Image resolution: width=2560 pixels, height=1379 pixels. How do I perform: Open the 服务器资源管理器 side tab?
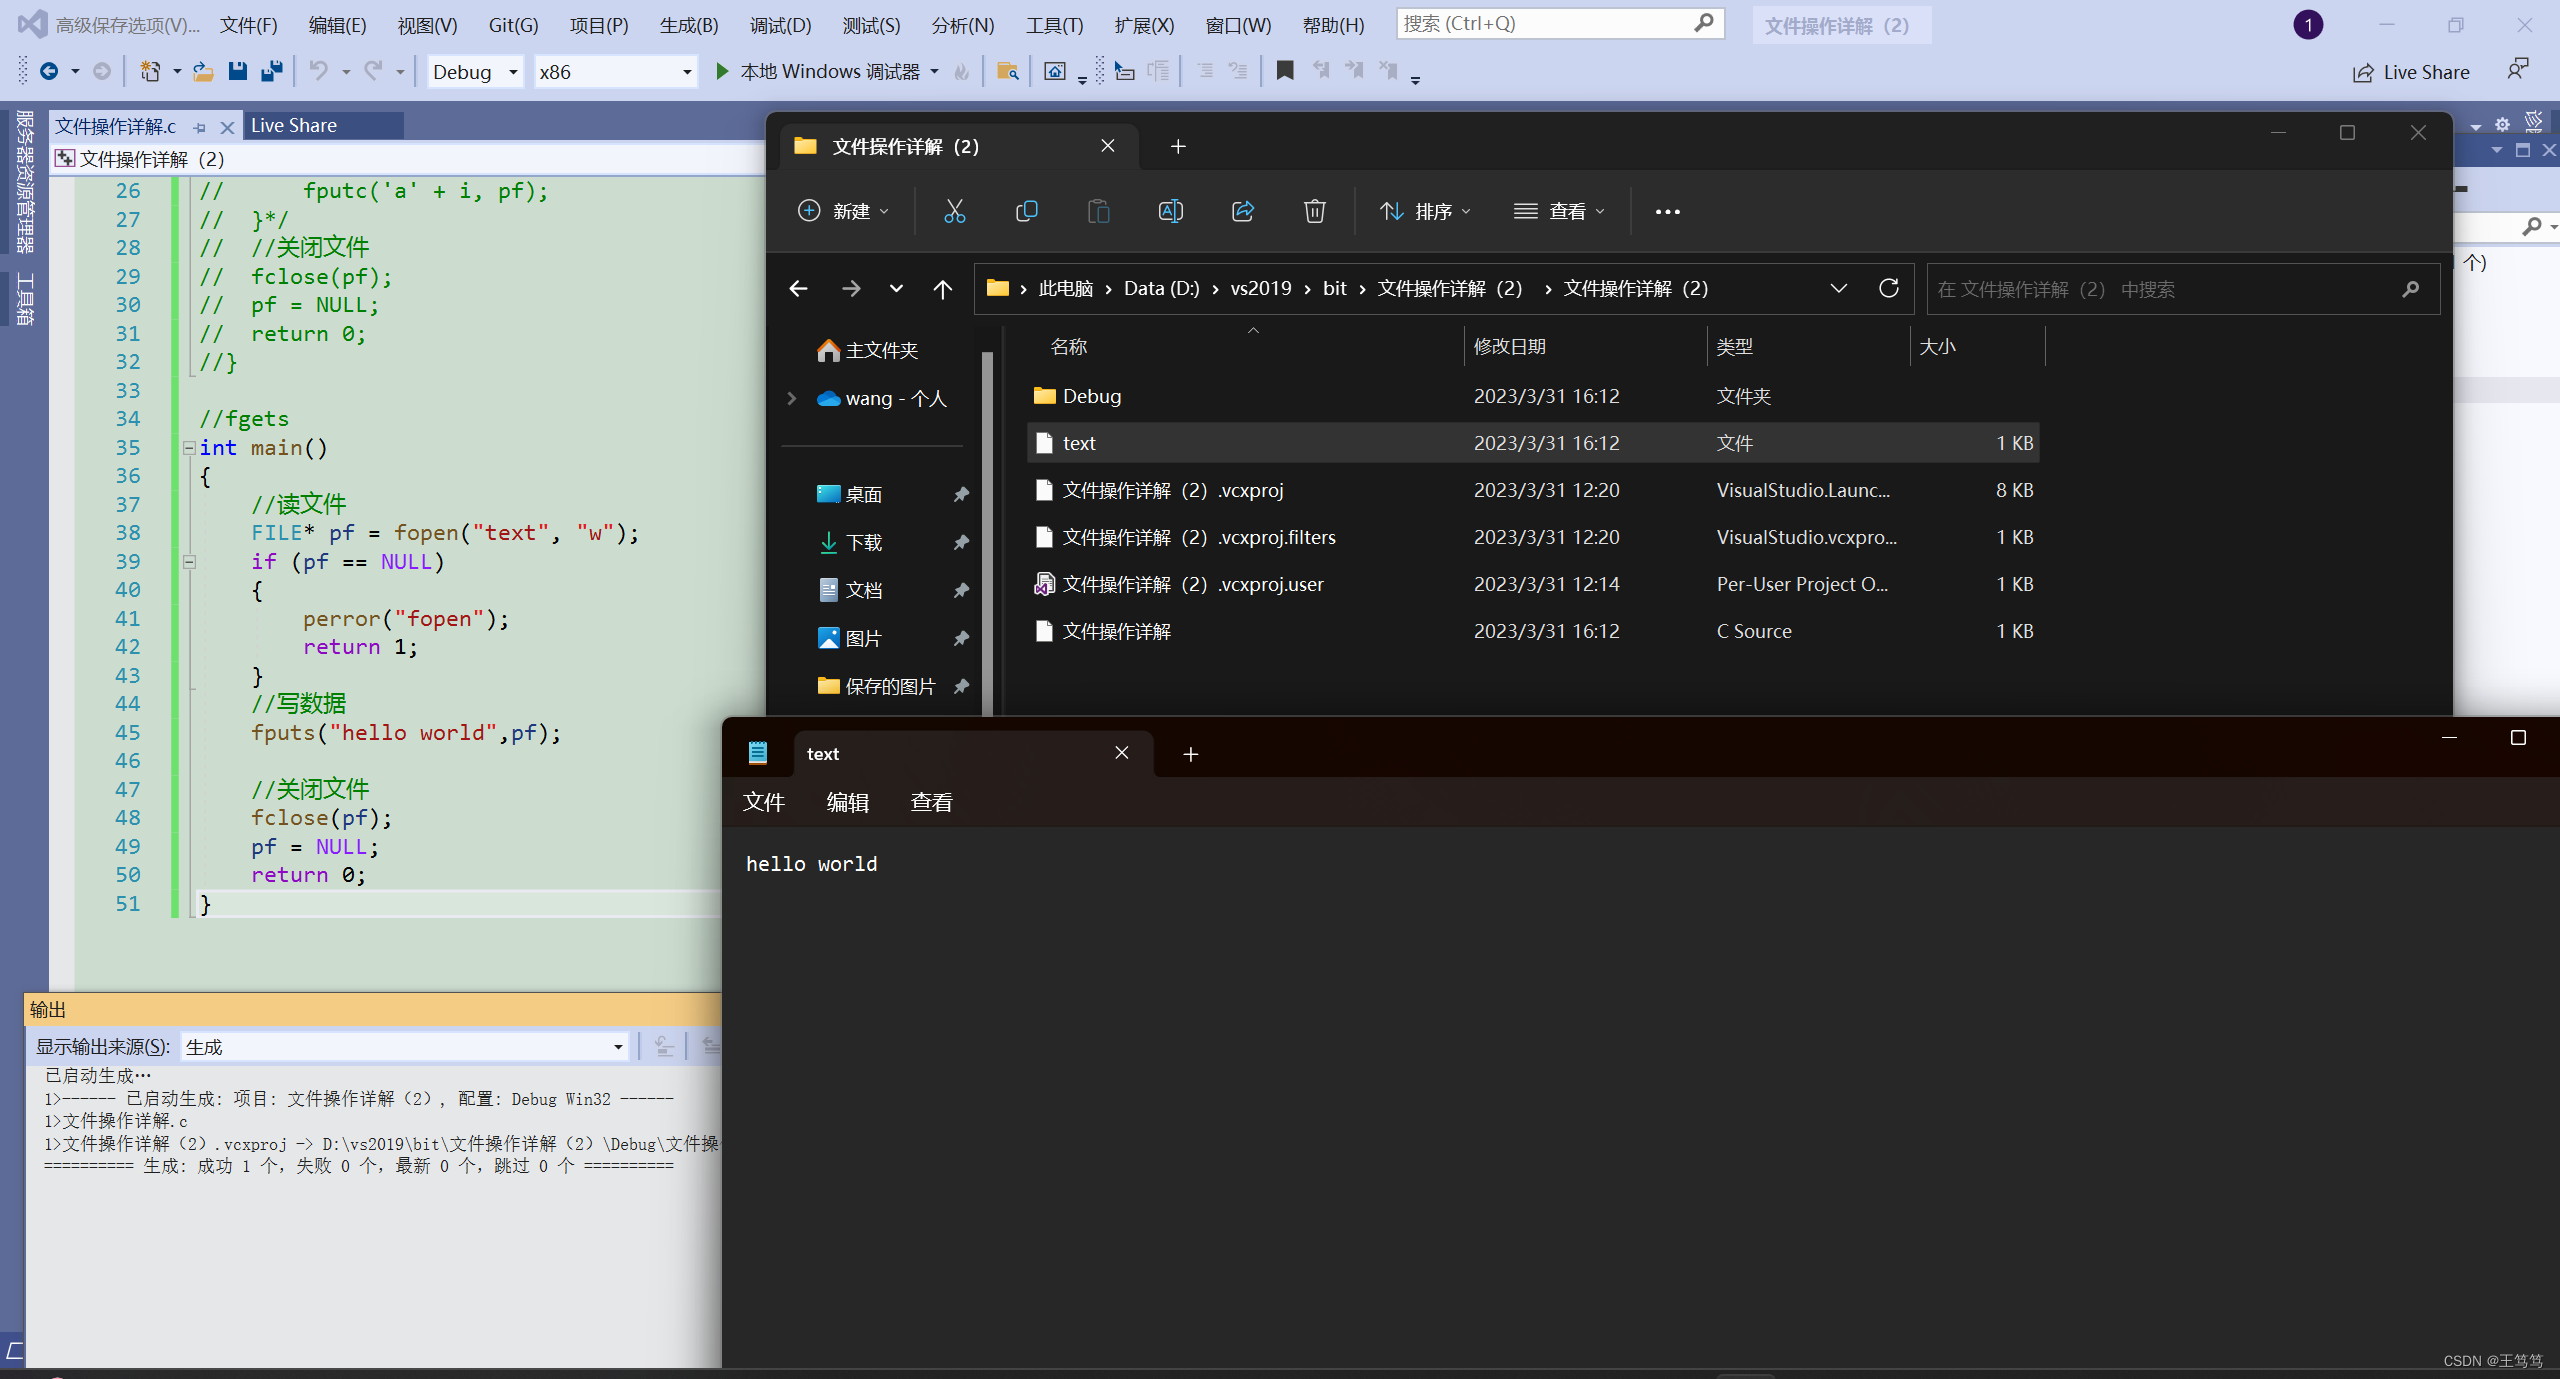point(25,181)
